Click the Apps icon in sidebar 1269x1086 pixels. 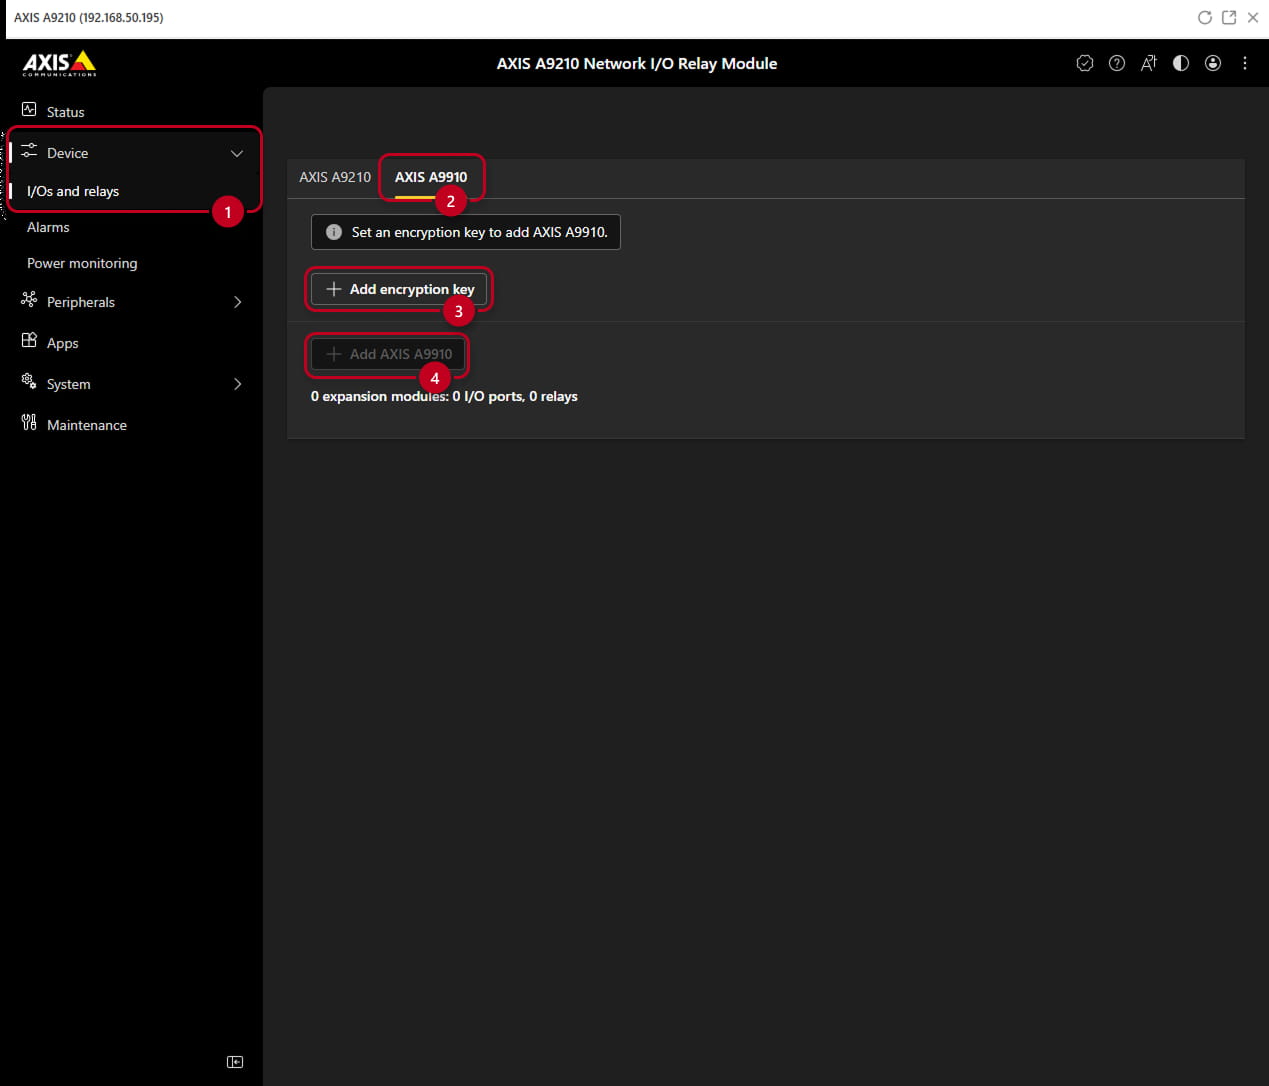click(x=29, y=341)
